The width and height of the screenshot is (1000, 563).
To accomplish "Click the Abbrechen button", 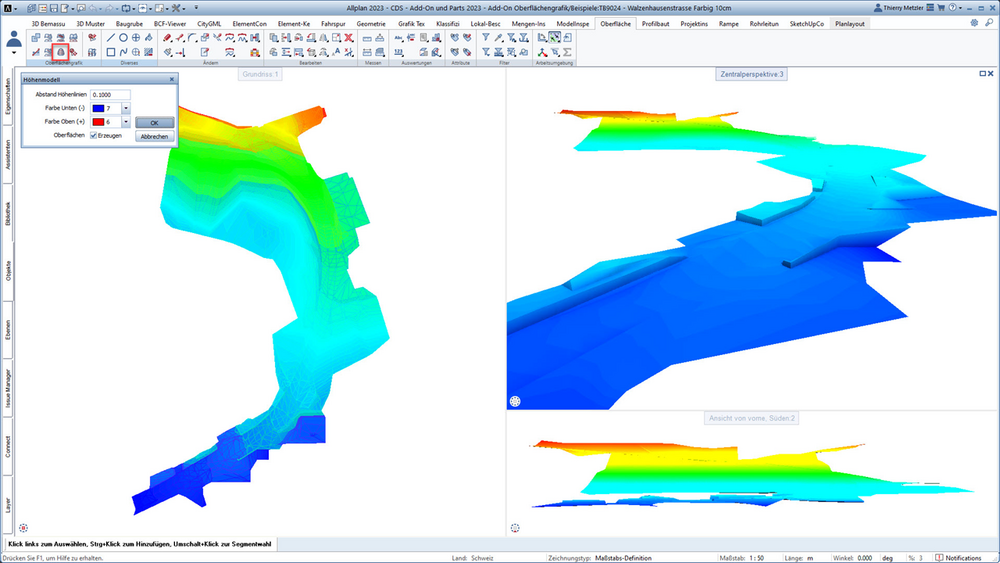I will (154, 136).
